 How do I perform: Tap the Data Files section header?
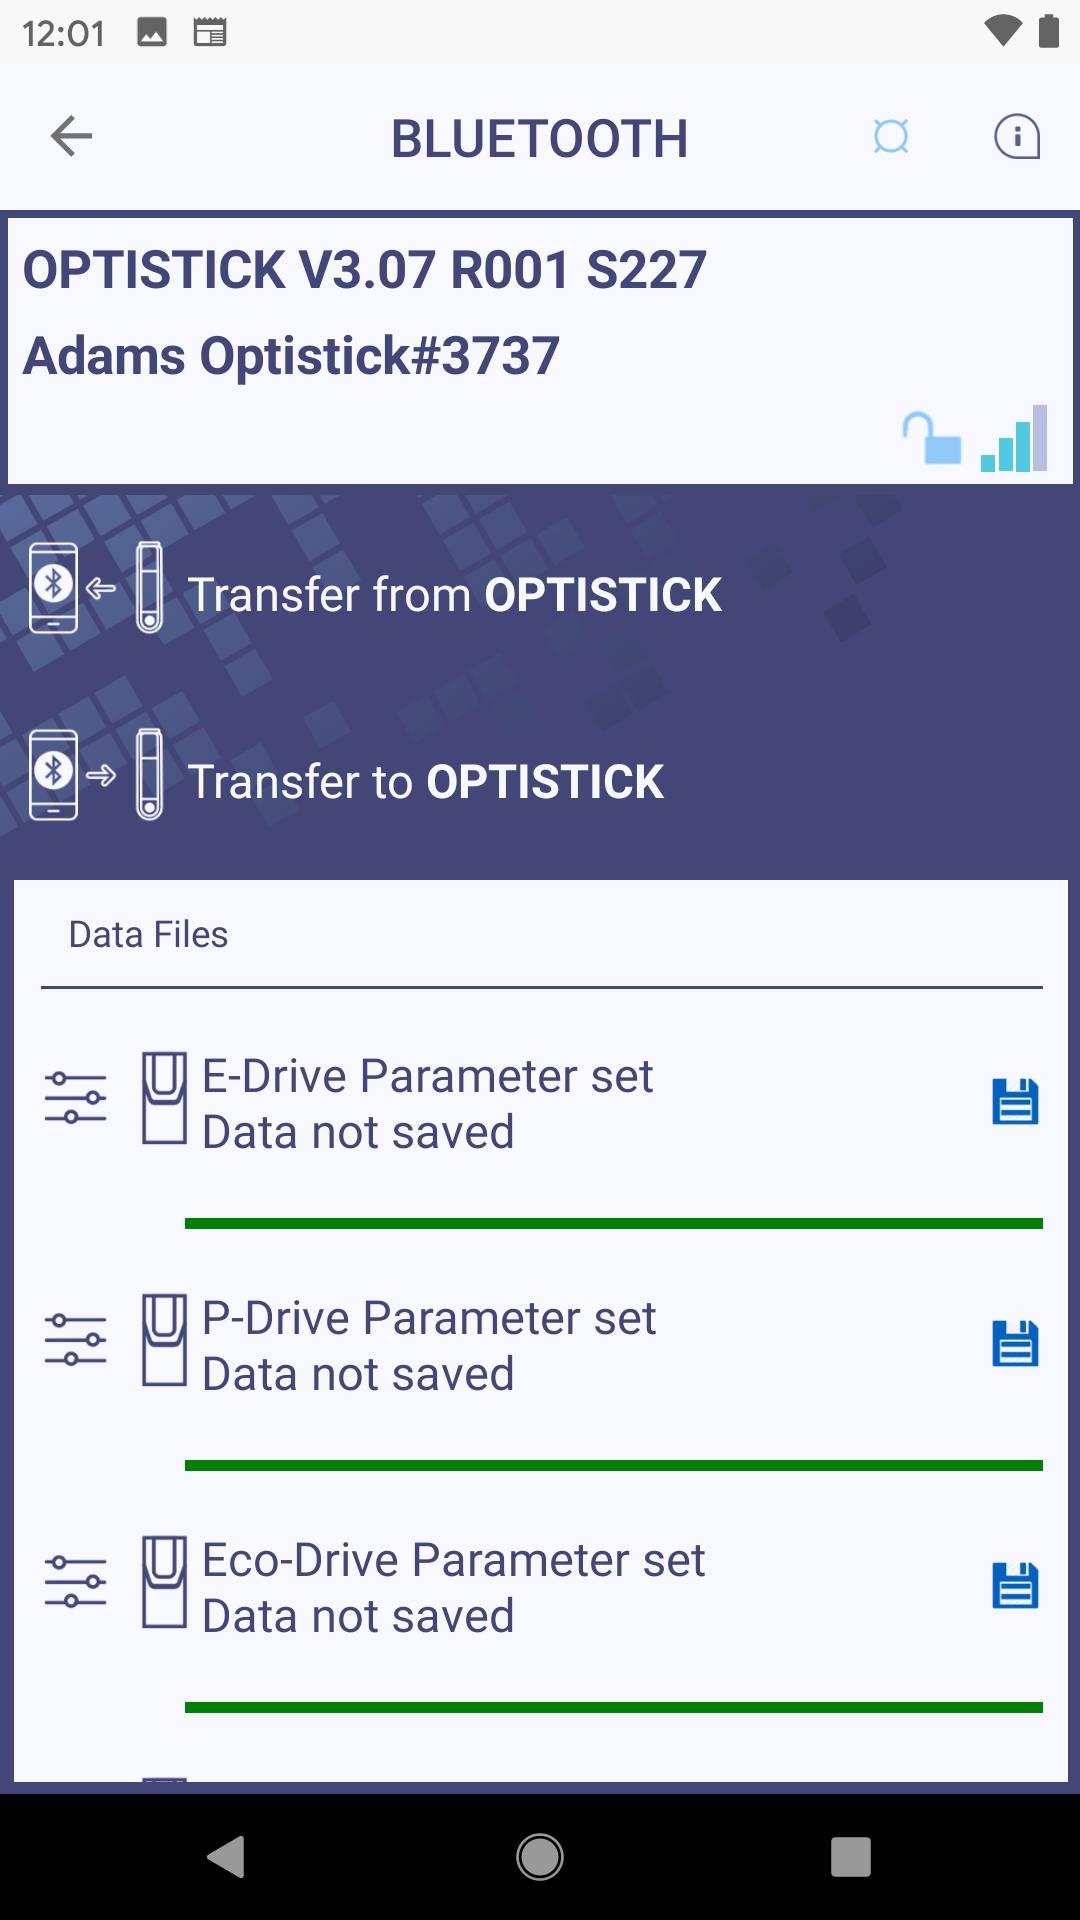click(x=149, y=935)
